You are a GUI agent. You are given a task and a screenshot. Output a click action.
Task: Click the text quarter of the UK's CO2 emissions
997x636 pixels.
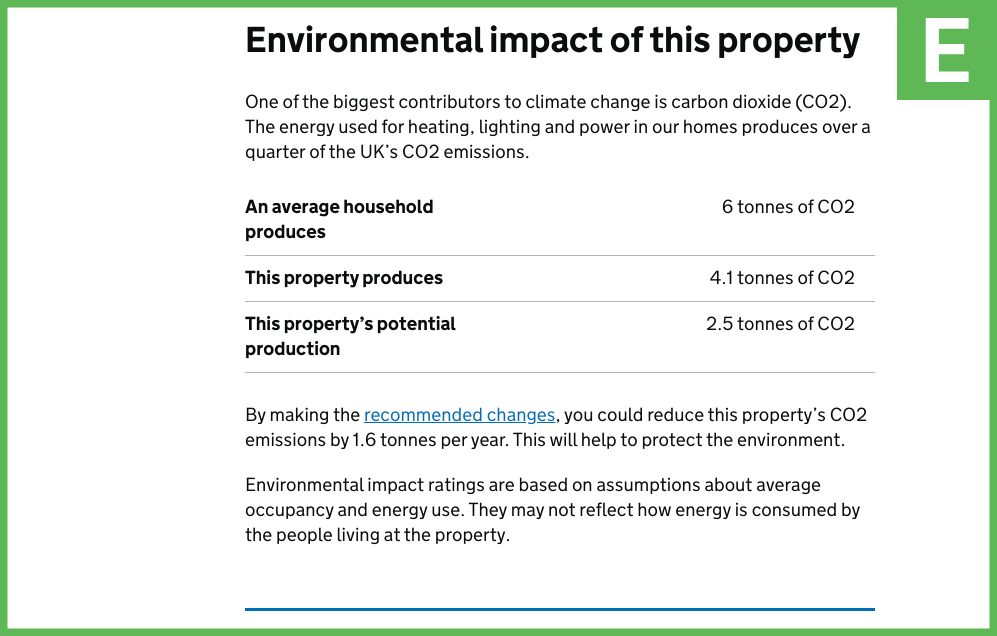pyautogui.click(x=387, y=152)
